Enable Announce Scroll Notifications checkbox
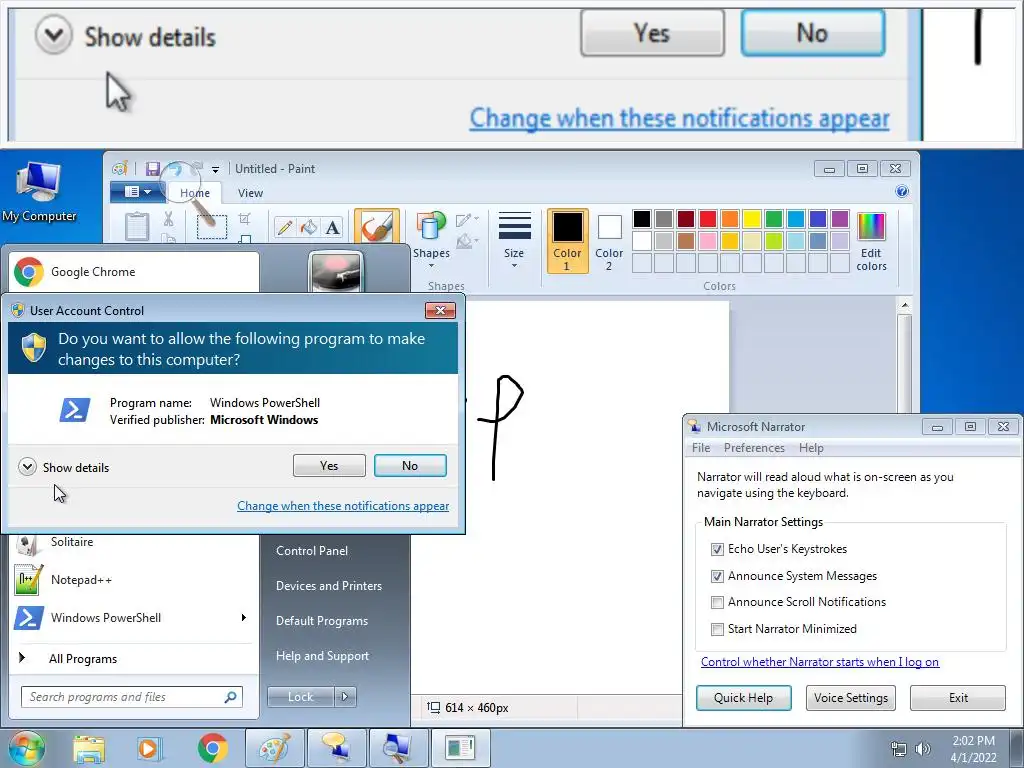Image resolution: width=1024 pixels, height=768 pixels. point(717,602)
